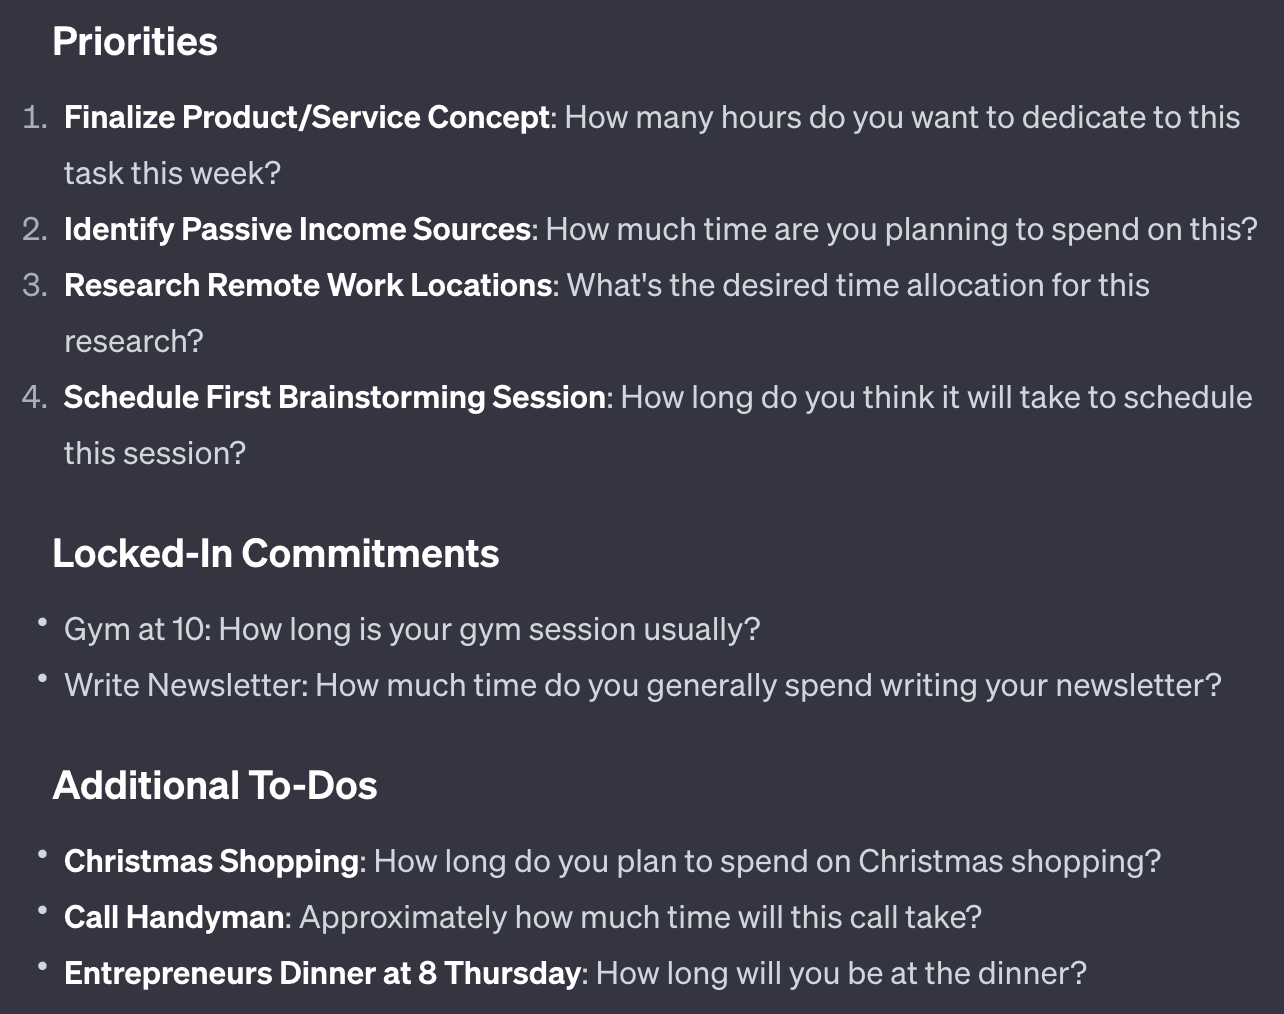Select the bold Research Remote Work Locations label
Image resolution: width=1284 pixels, height=1014 pixels.
308,286
